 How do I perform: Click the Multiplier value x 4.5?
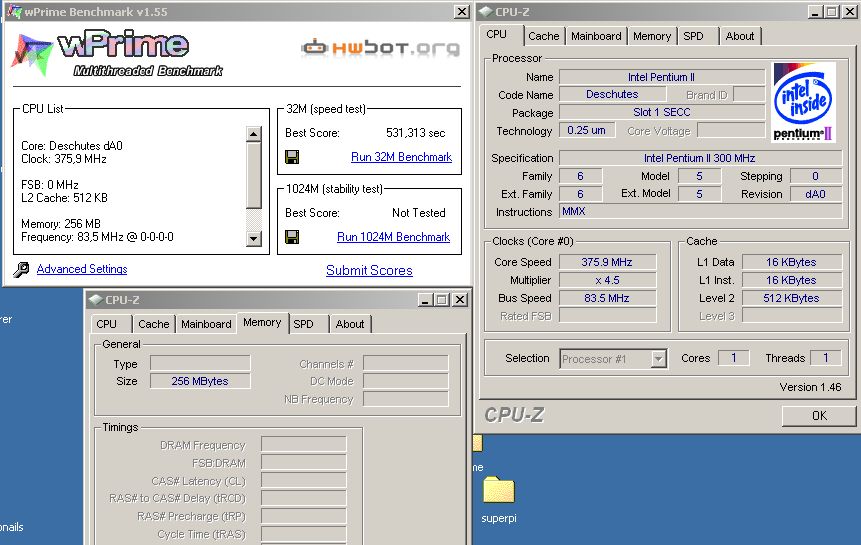click(607, 280)
